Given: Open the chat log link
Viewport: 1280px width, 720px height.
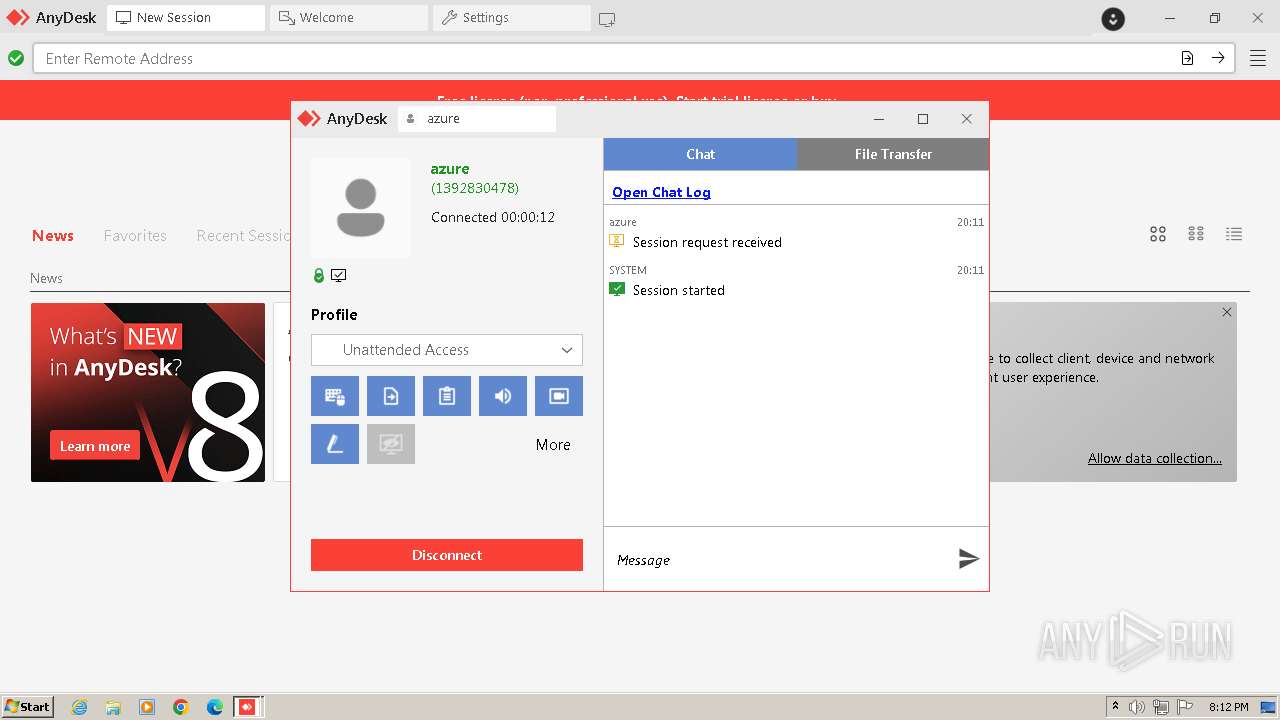Looking at the screenshot, I should click(x=661, y=192).
